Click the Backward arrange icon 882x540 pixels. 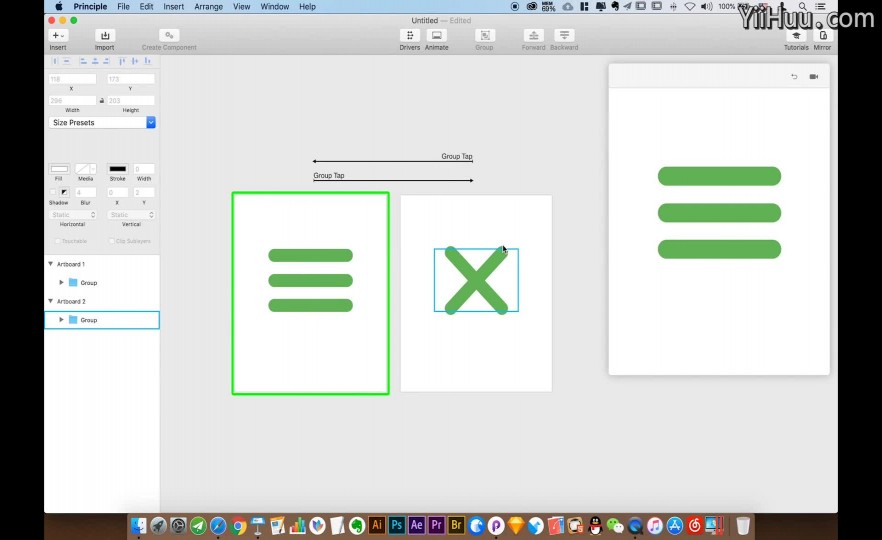tap(564, 35)
